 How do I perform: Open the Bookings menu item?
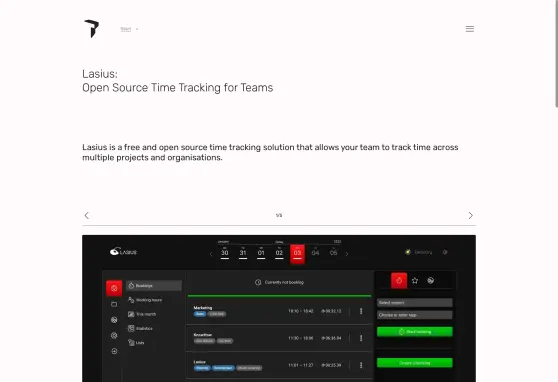tap(154, 286)
